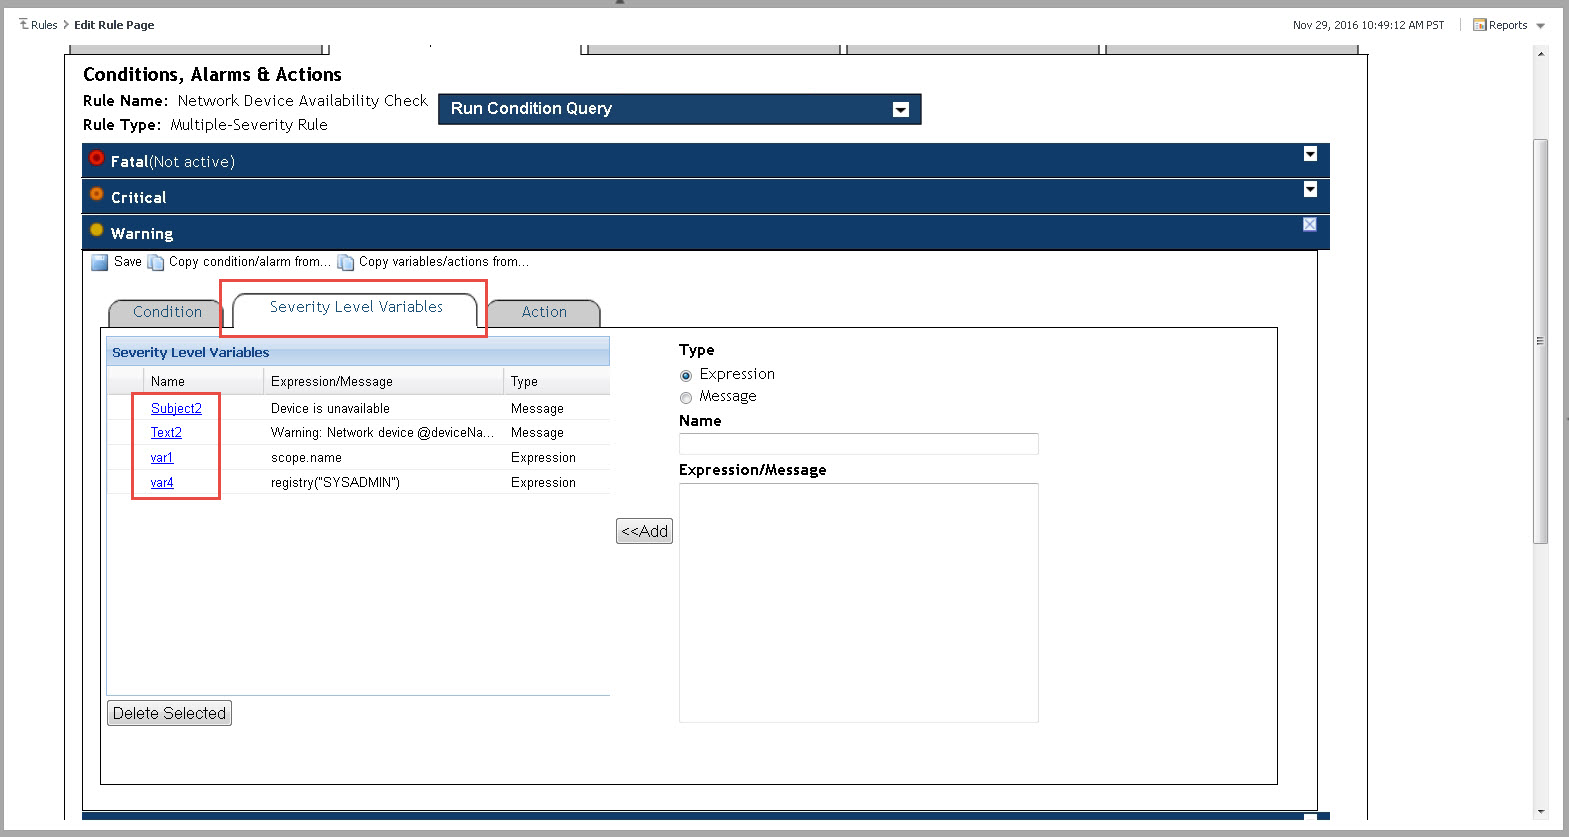The width and height of the screenshot is (1569, 837).
Task: Click the red Fatal severity icon
Action: coord(96,158)
